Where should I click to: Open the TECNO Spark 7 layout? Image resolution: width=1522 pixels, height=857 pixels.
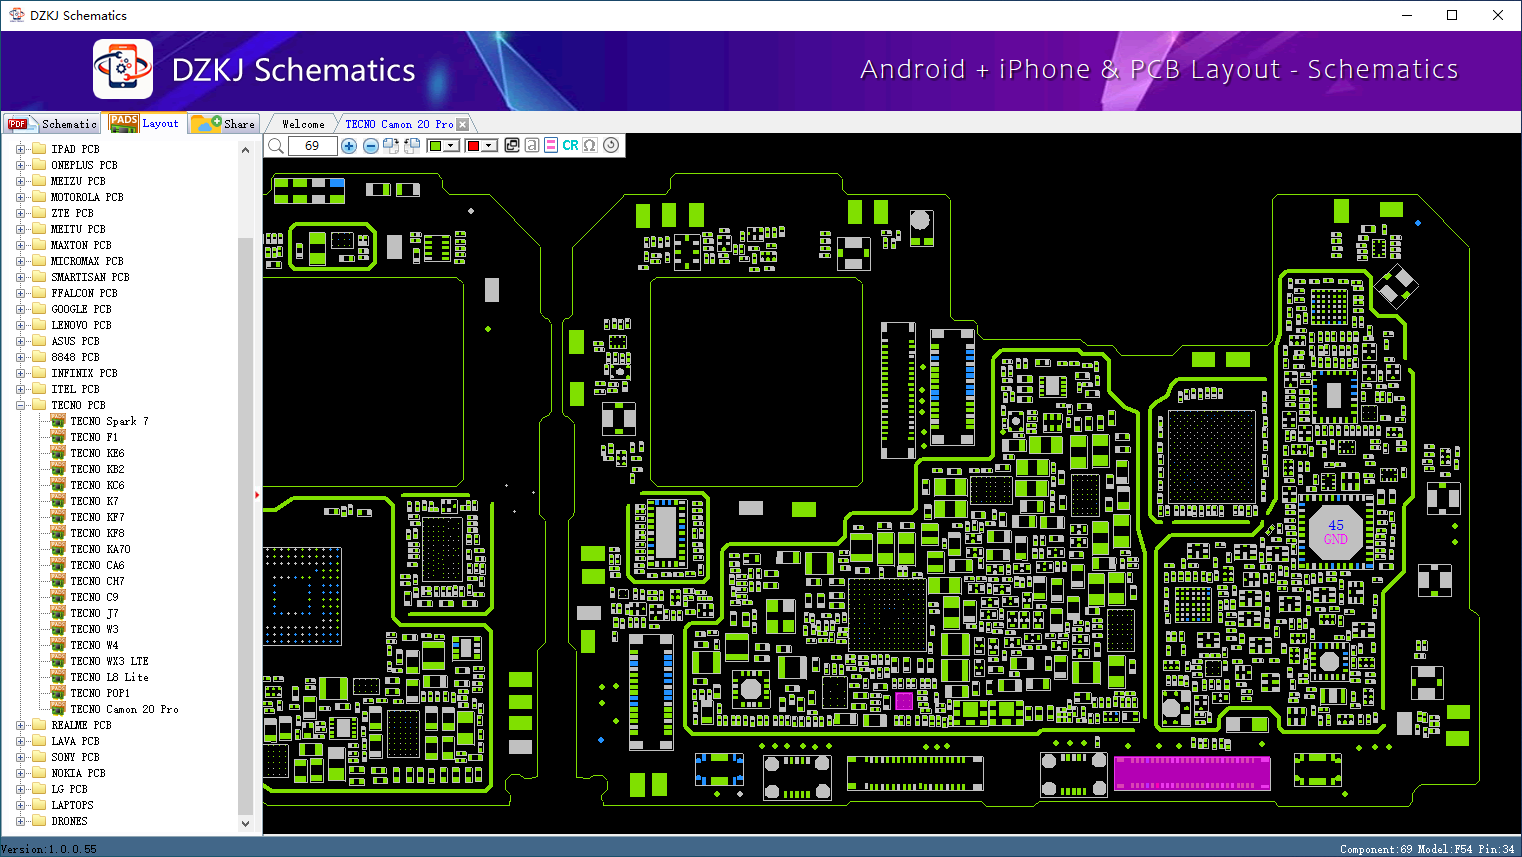109,421
